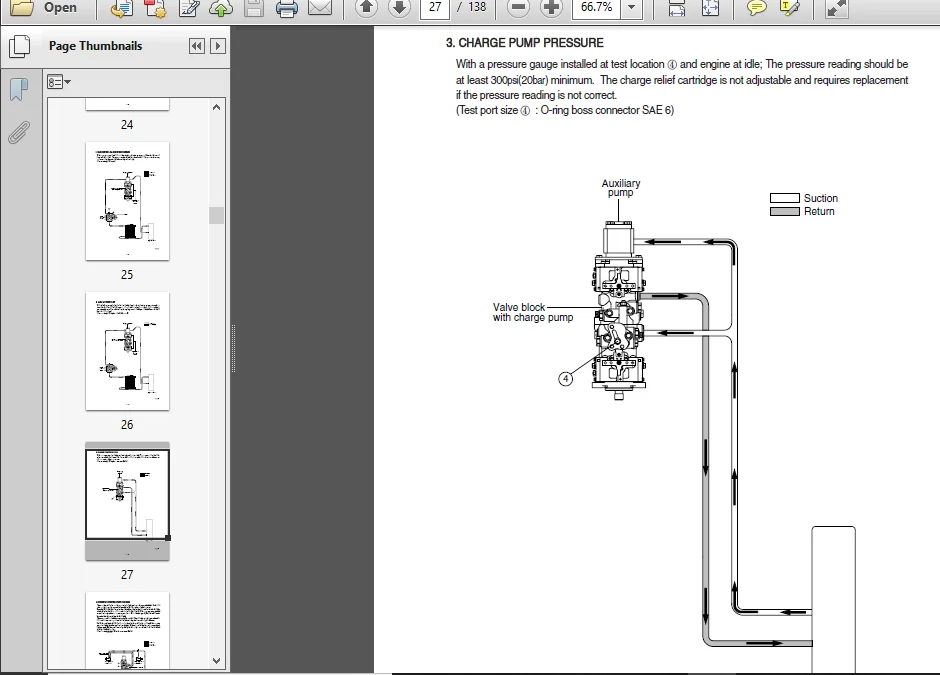Viewport: 940px width, 675px height.
Task: Click the thumbnail panel scrollbar handle
Action: tap(216, 215)
